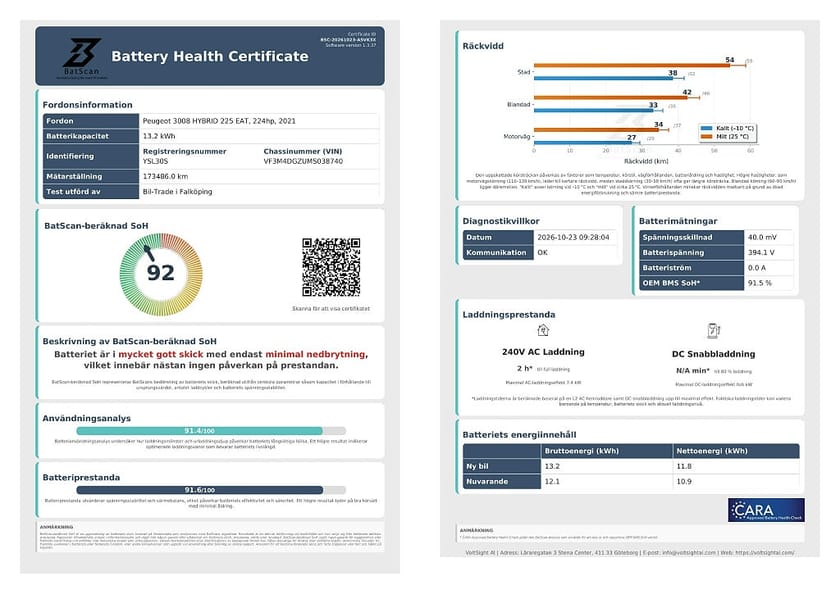This screenshot has height=594, width=840.
Task: Click the AC charging time 2 h*
Action: coord(524,369)
